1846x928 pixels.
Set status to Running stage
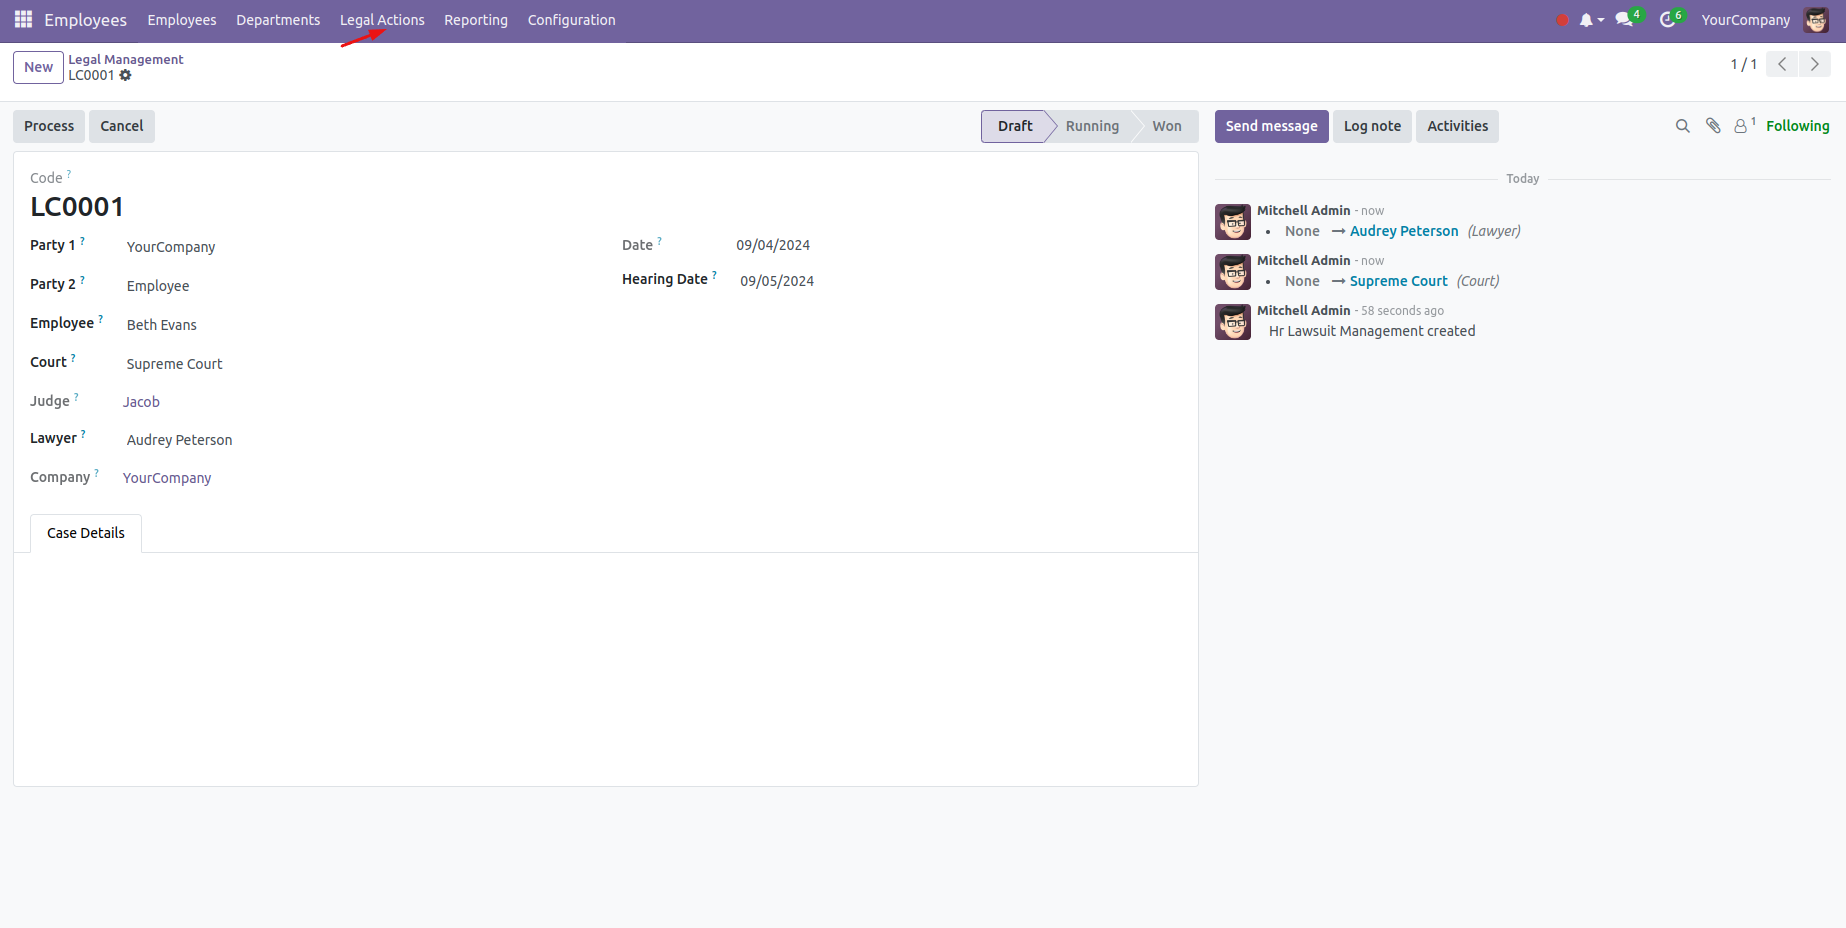click(x=1092, y=126)
